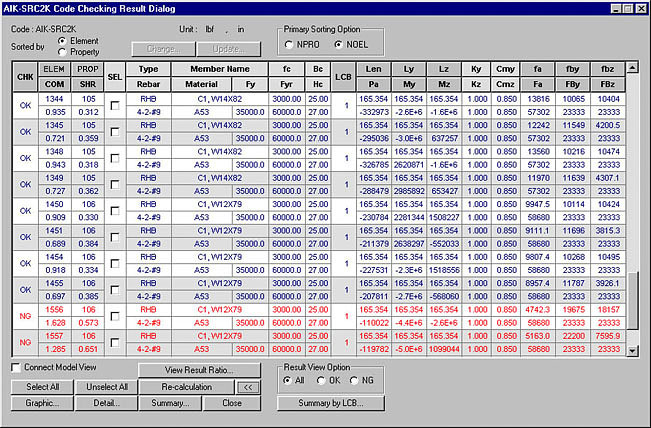The height and width of the screenshot is (428, 651).
Task: Collapse dialog with << button
Action: [248, 387]
